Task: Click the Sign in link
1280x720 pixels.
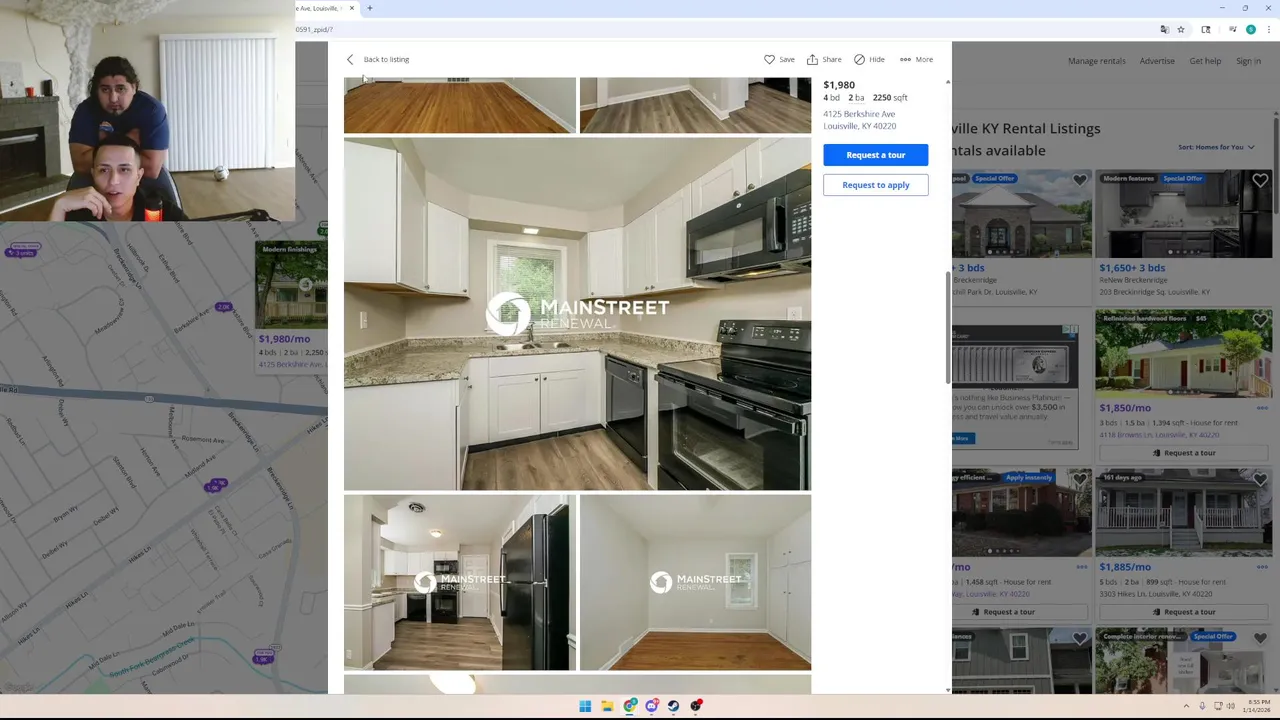Action: tap(1248, 61)
